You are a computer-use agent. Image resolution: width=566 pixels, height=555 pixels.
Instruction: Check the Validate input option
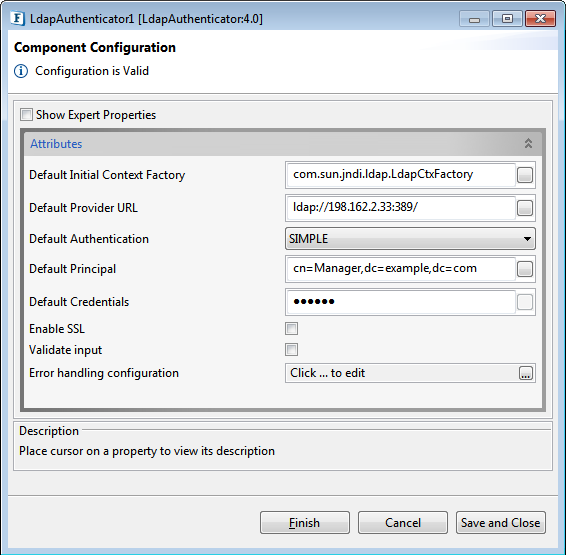coord(291,349)
